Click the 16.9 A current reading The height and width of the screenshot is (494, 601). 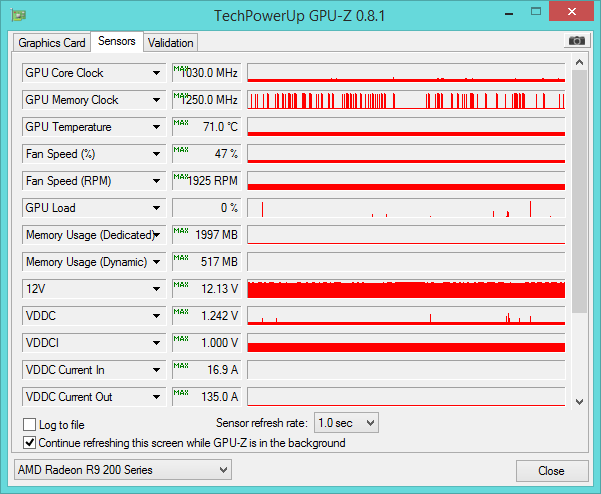coord(207,370)
